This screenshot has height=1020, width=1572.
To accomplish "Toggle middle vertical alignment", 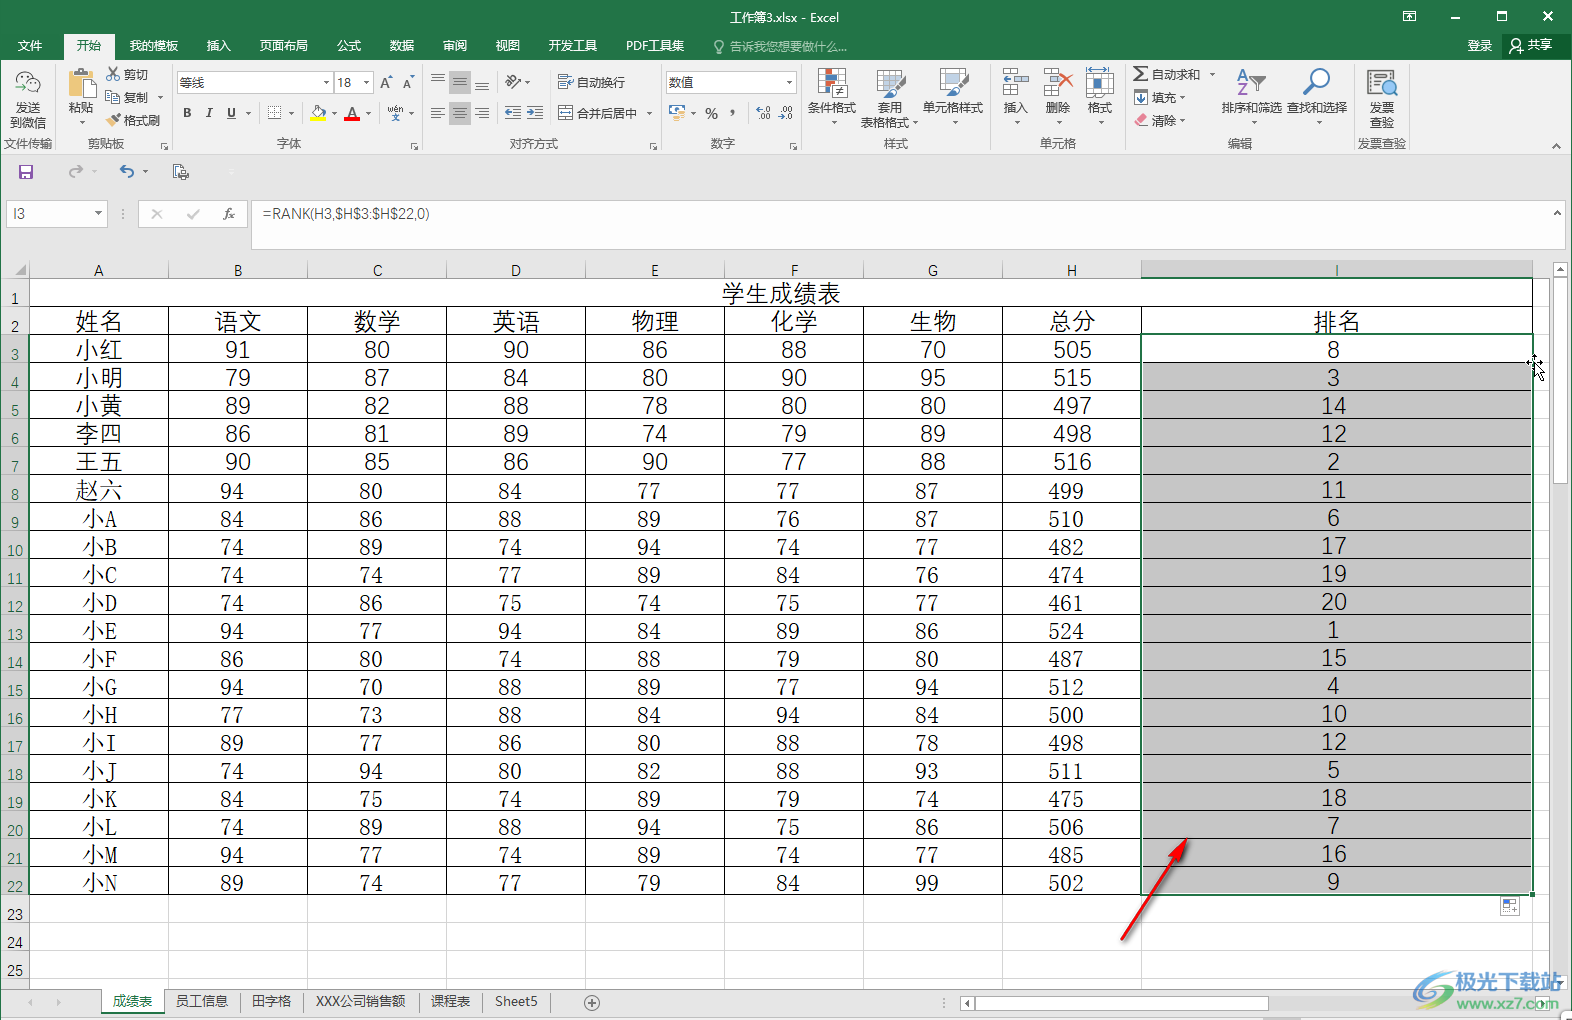I will coord(460,82).
